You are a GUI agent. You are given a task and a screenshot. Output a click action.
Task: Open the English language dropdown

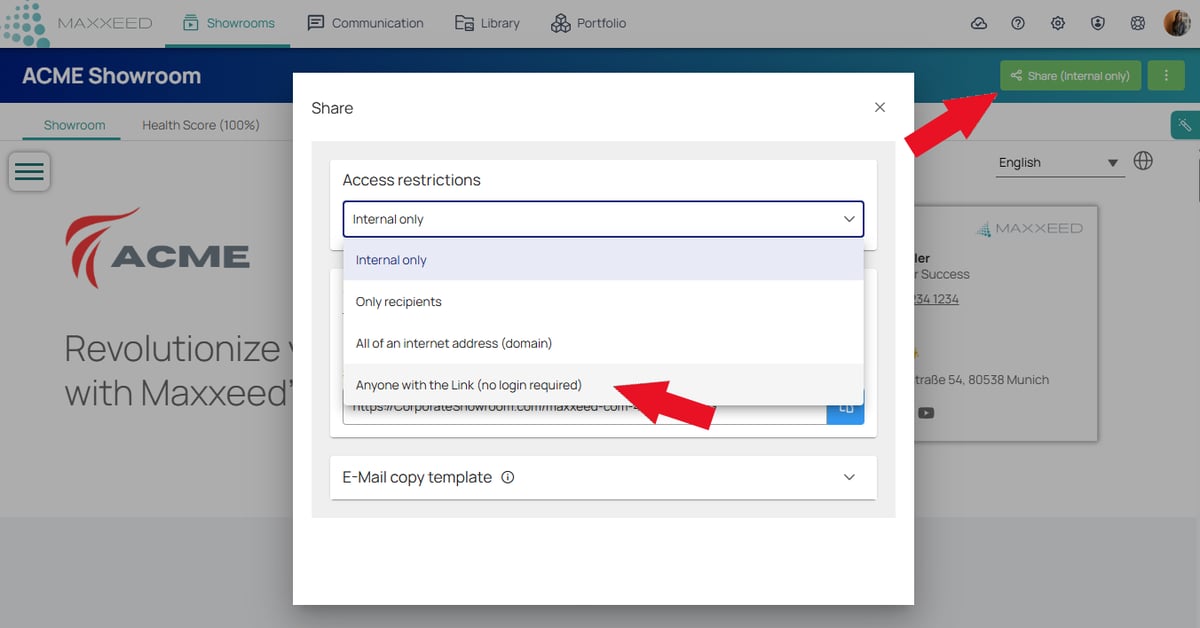coord(1059,163)
